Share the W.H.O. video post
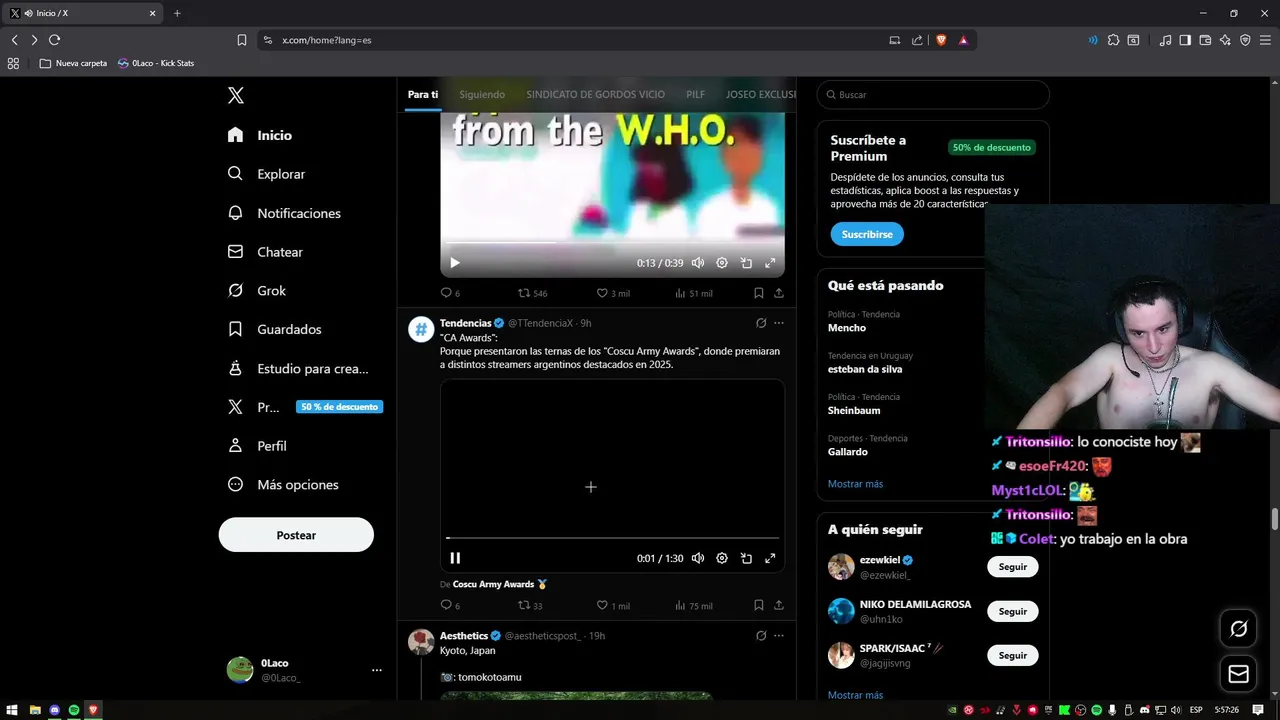 [779, 293]
